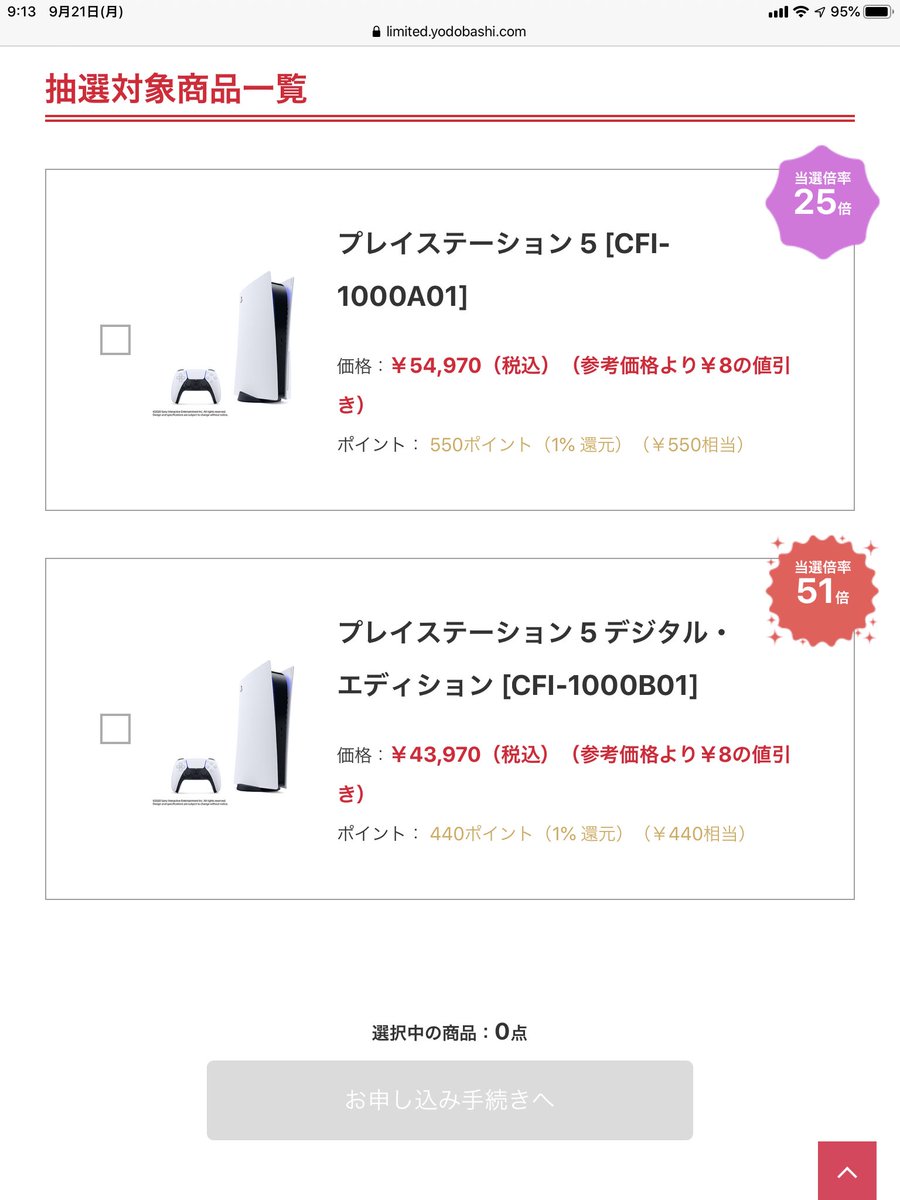Tap the cellular signal bars icon
This screenshot has width=900, height=1200.
(779, 12)
